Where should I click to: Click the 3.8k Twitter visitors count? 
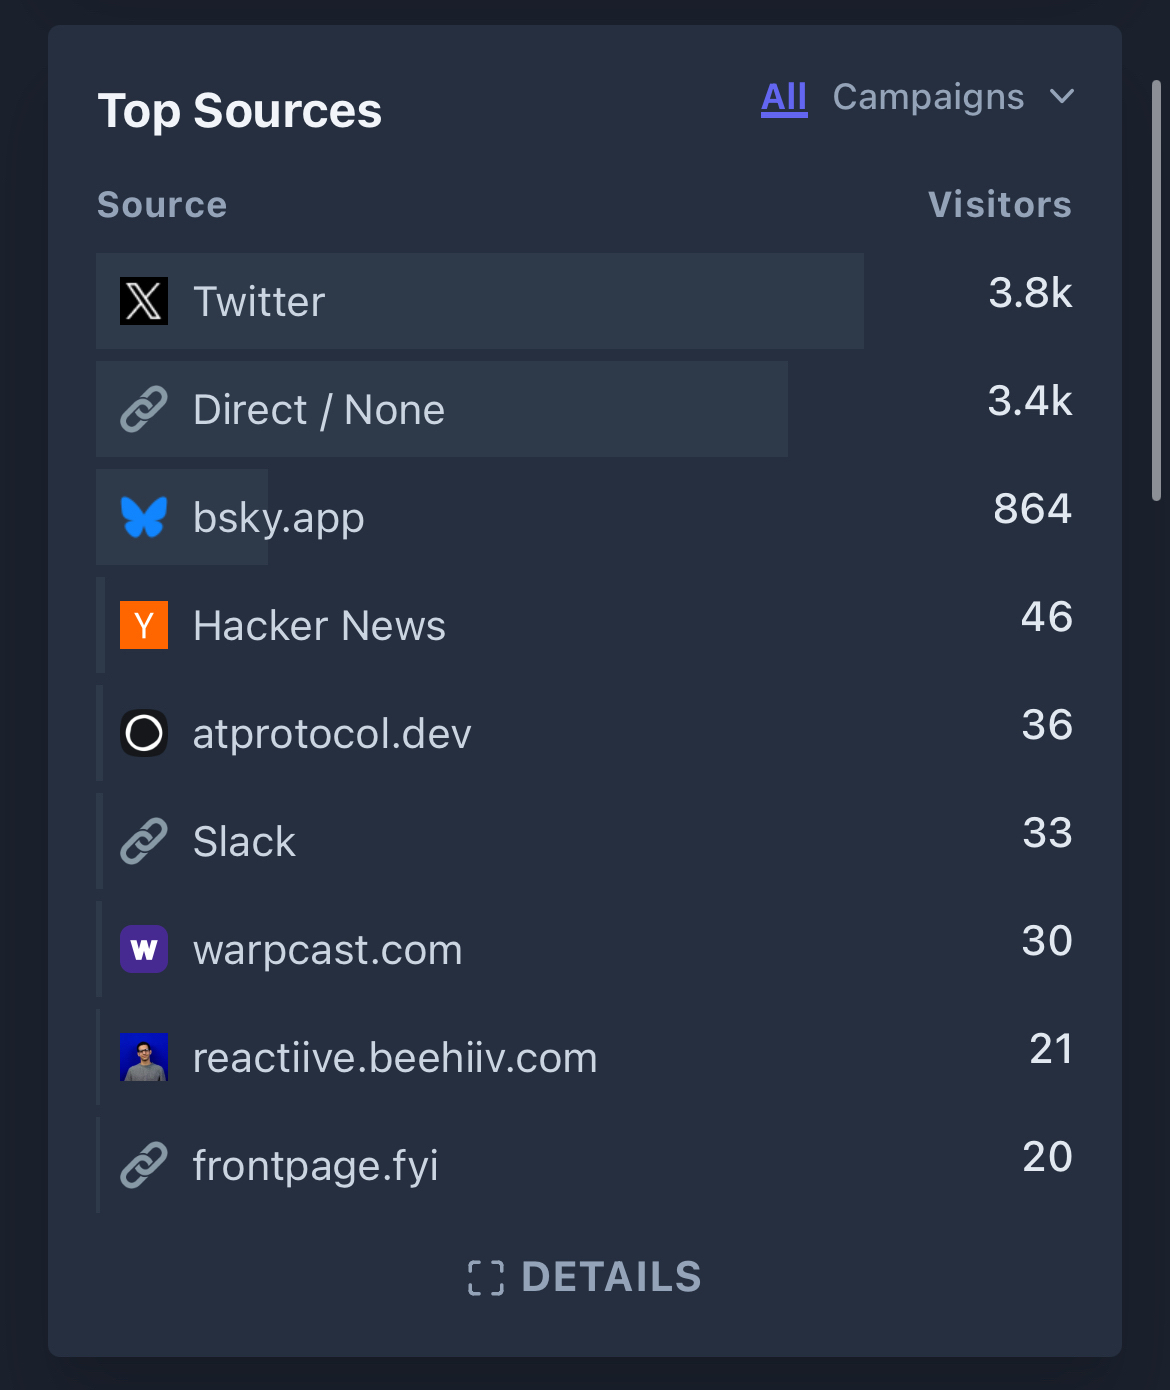point(1030,293)
